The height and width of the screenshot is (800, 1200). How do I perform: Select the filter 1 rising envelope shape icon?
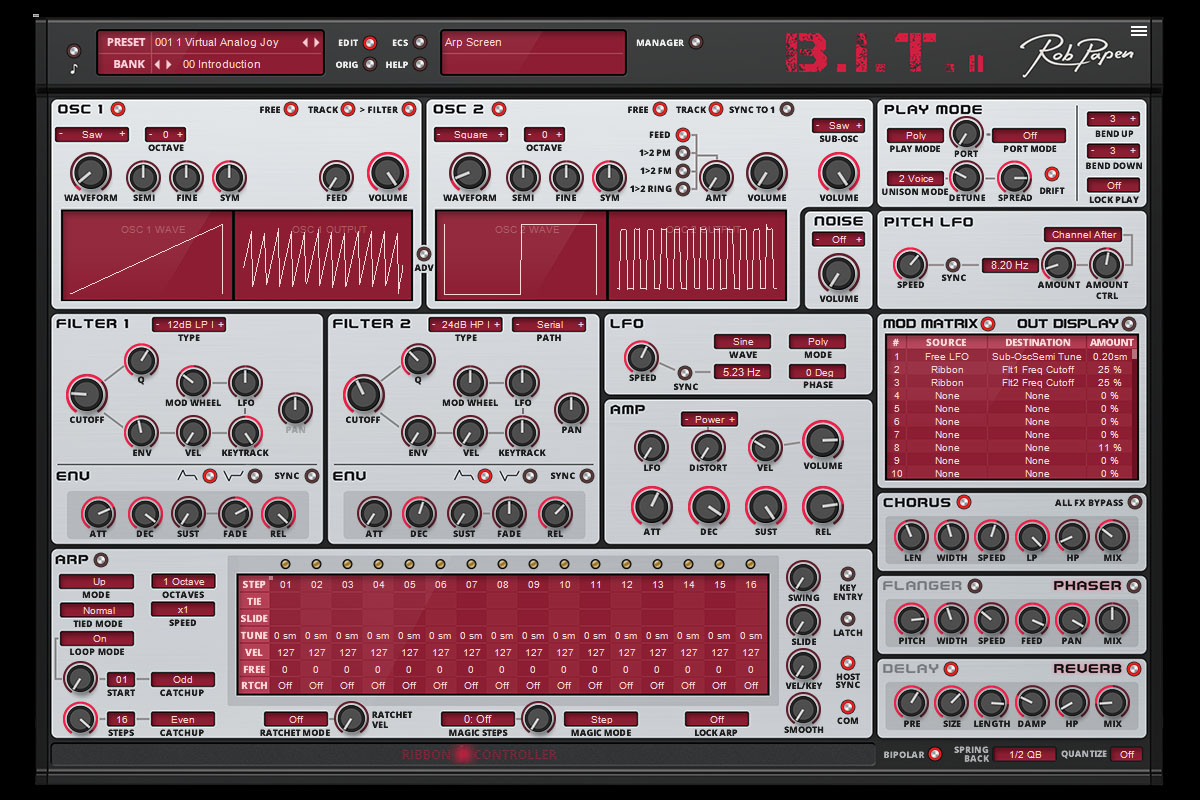188,476
